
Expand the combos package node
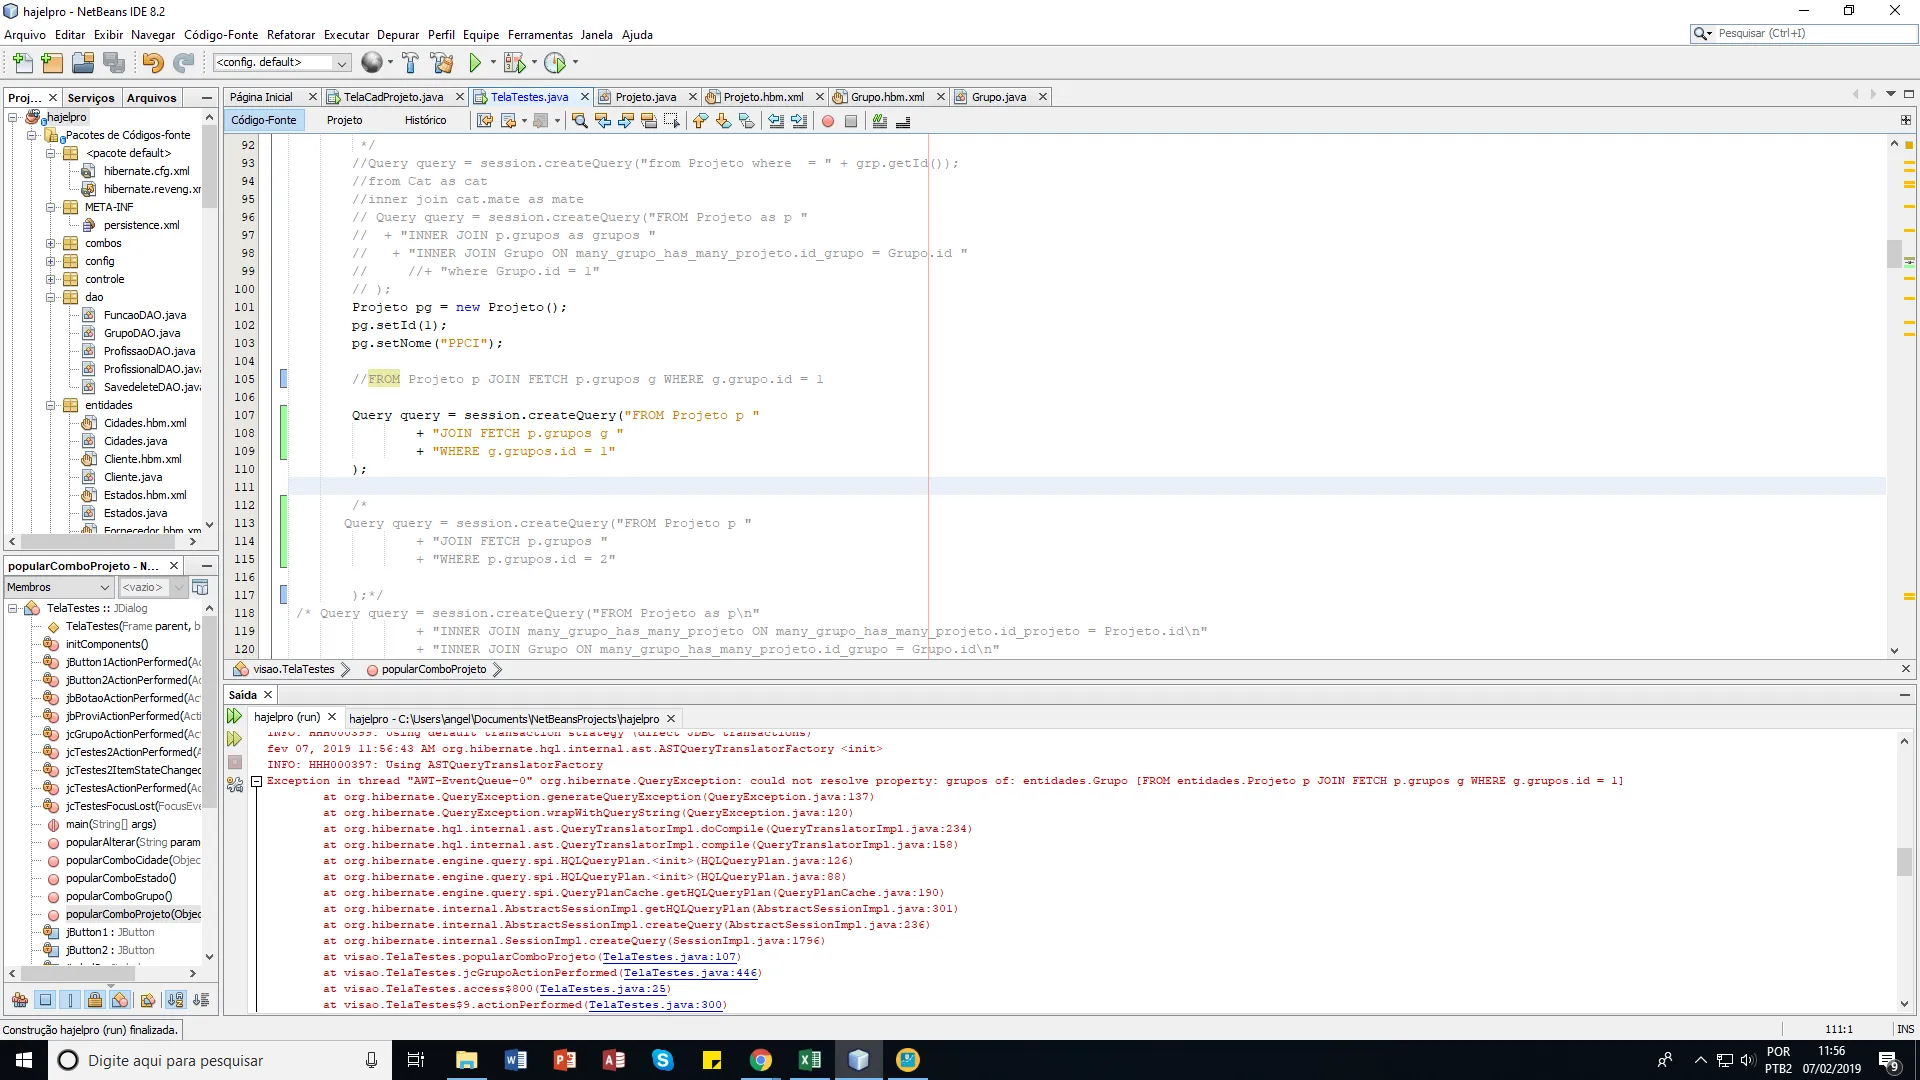50,243
